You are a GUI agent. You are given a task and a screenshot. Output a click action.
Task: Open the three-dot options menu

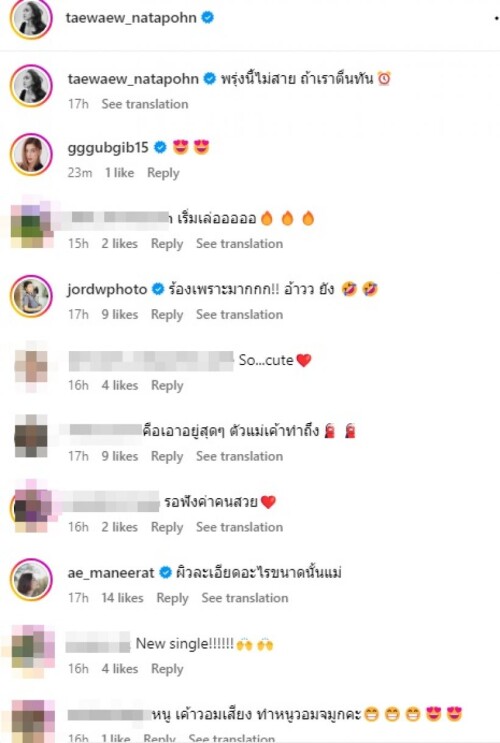tap(496, 18)
